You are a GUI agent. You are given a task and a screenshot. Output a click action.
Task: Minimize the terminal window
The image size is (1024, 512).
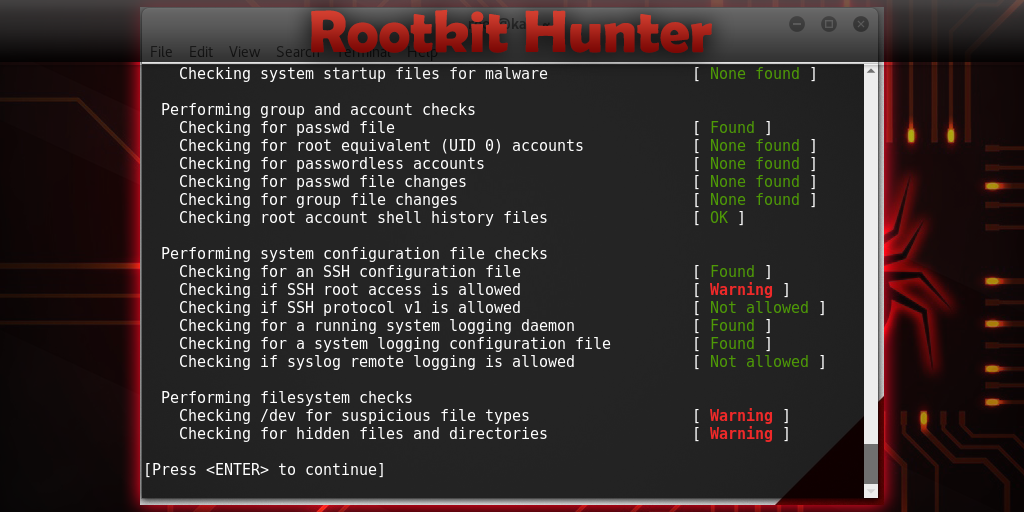(x=797, y=24)
